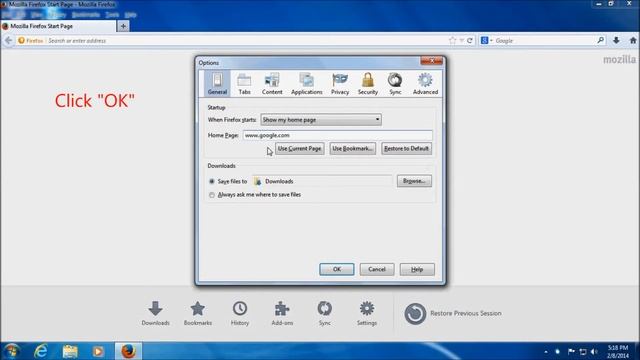Click the Home Page address field

(x=337, y=135)
